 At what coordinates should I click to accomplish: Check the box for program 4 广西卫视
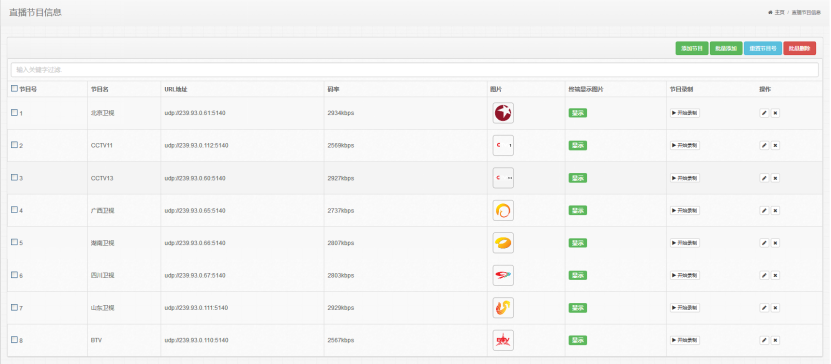(14, 210)
